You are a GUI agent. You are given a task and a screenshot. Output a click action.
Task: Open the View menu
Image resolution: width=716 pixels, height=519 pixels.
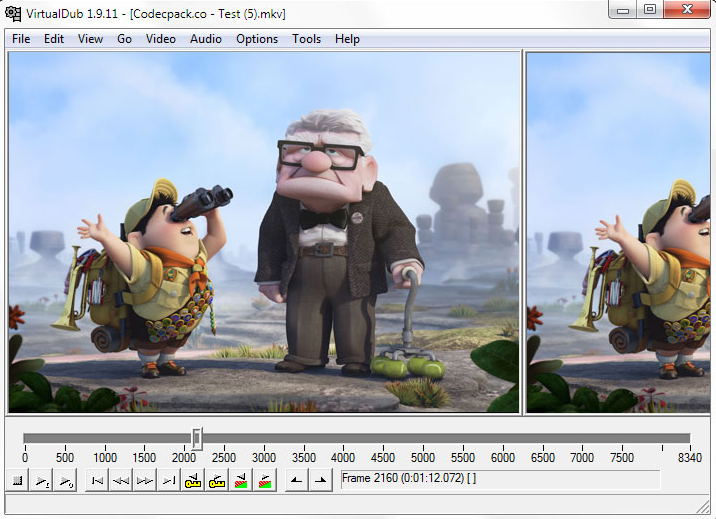(90, 39)
